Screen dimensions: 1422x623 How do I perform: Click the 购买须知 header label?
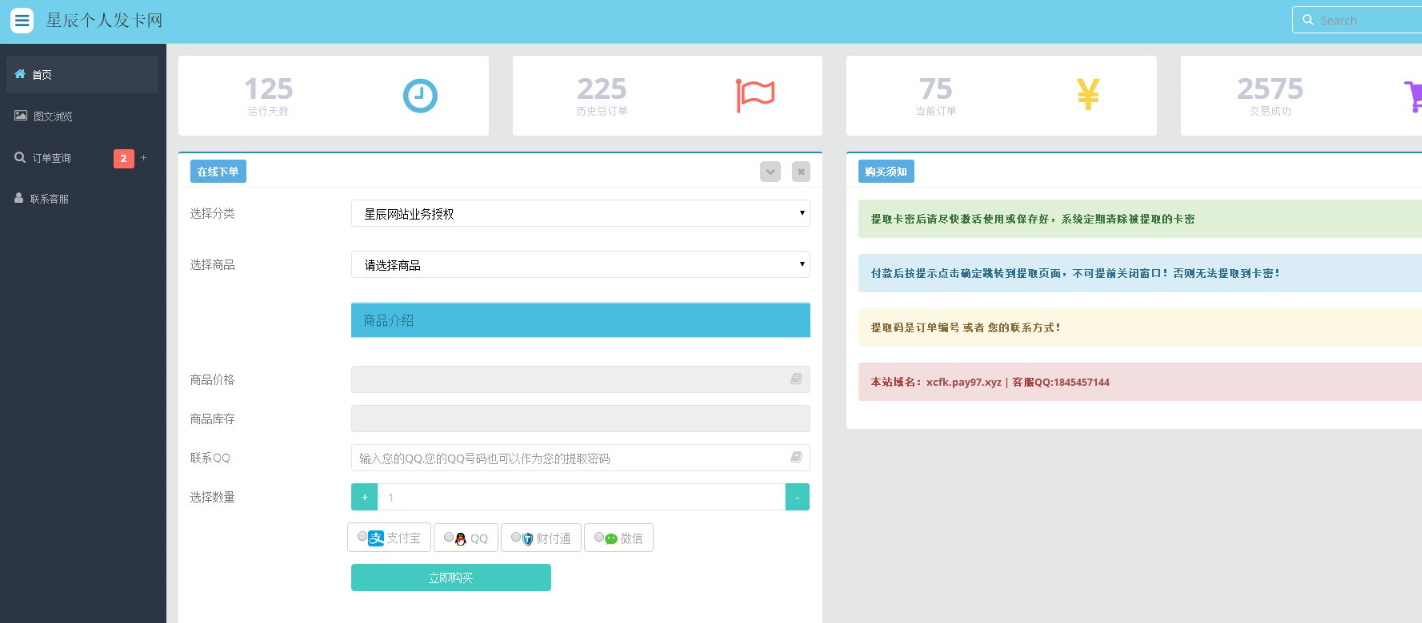pos(886,171)
